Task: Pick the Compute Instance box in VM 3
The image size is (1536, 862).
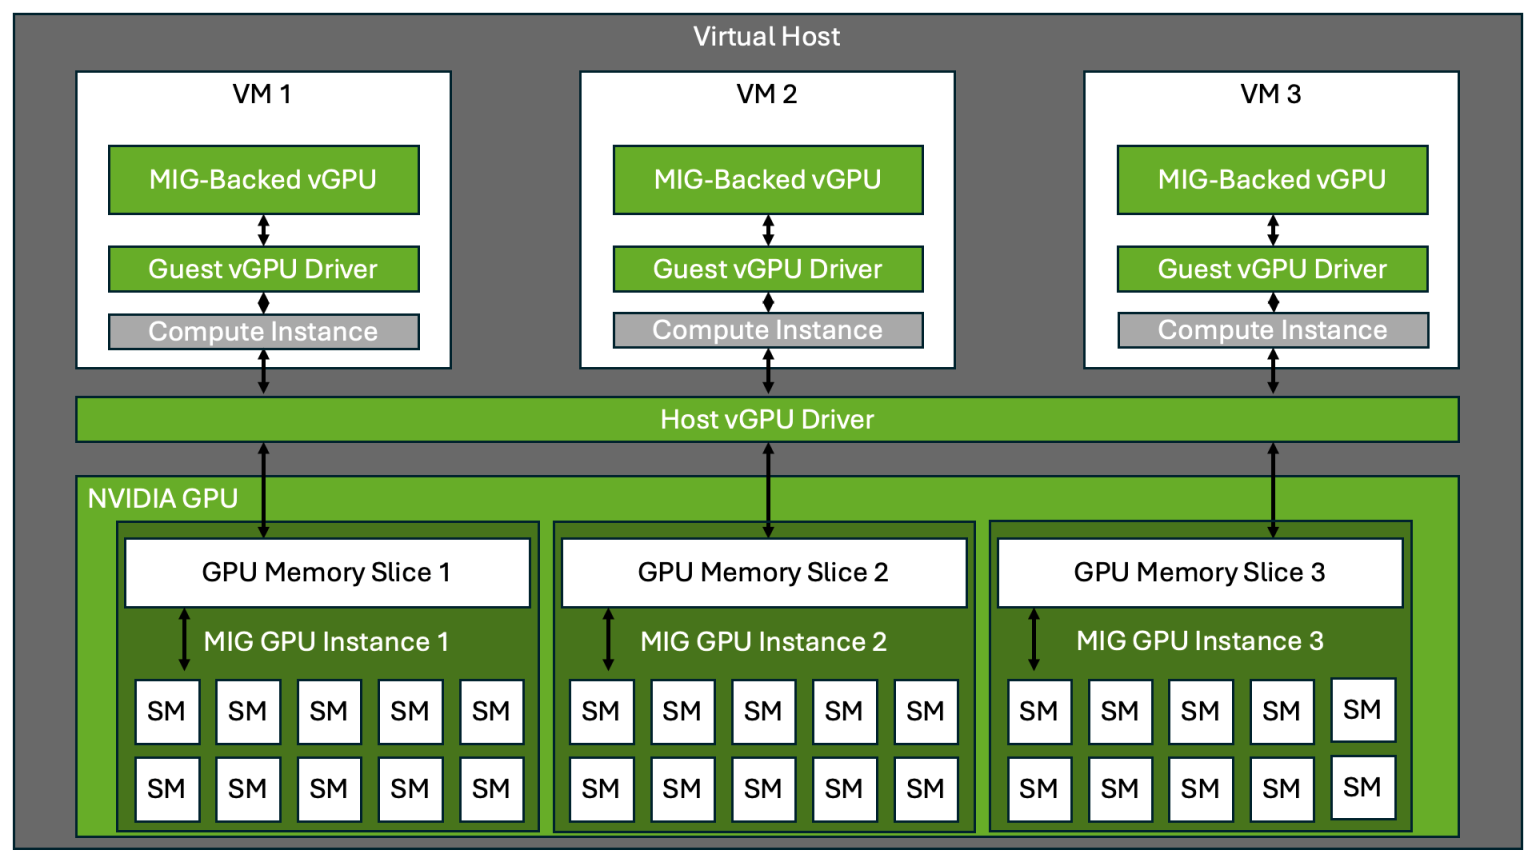Action: pyautogui.click(x=1272, y=330)
